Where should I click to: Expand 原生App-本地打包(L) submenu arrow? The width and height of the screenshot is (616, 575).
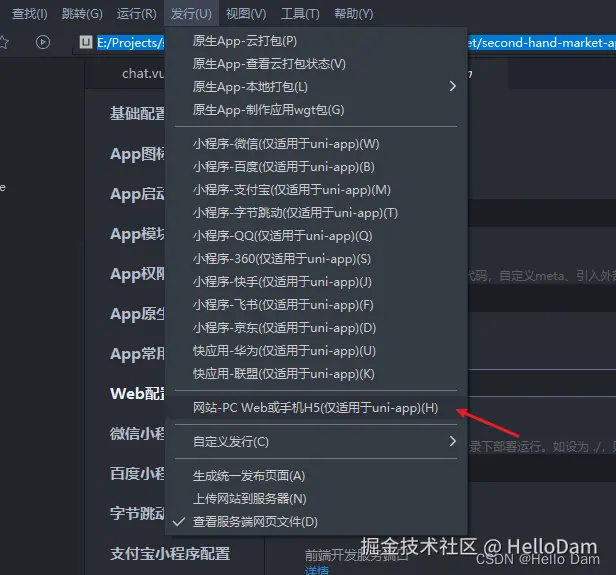point(453,86)
